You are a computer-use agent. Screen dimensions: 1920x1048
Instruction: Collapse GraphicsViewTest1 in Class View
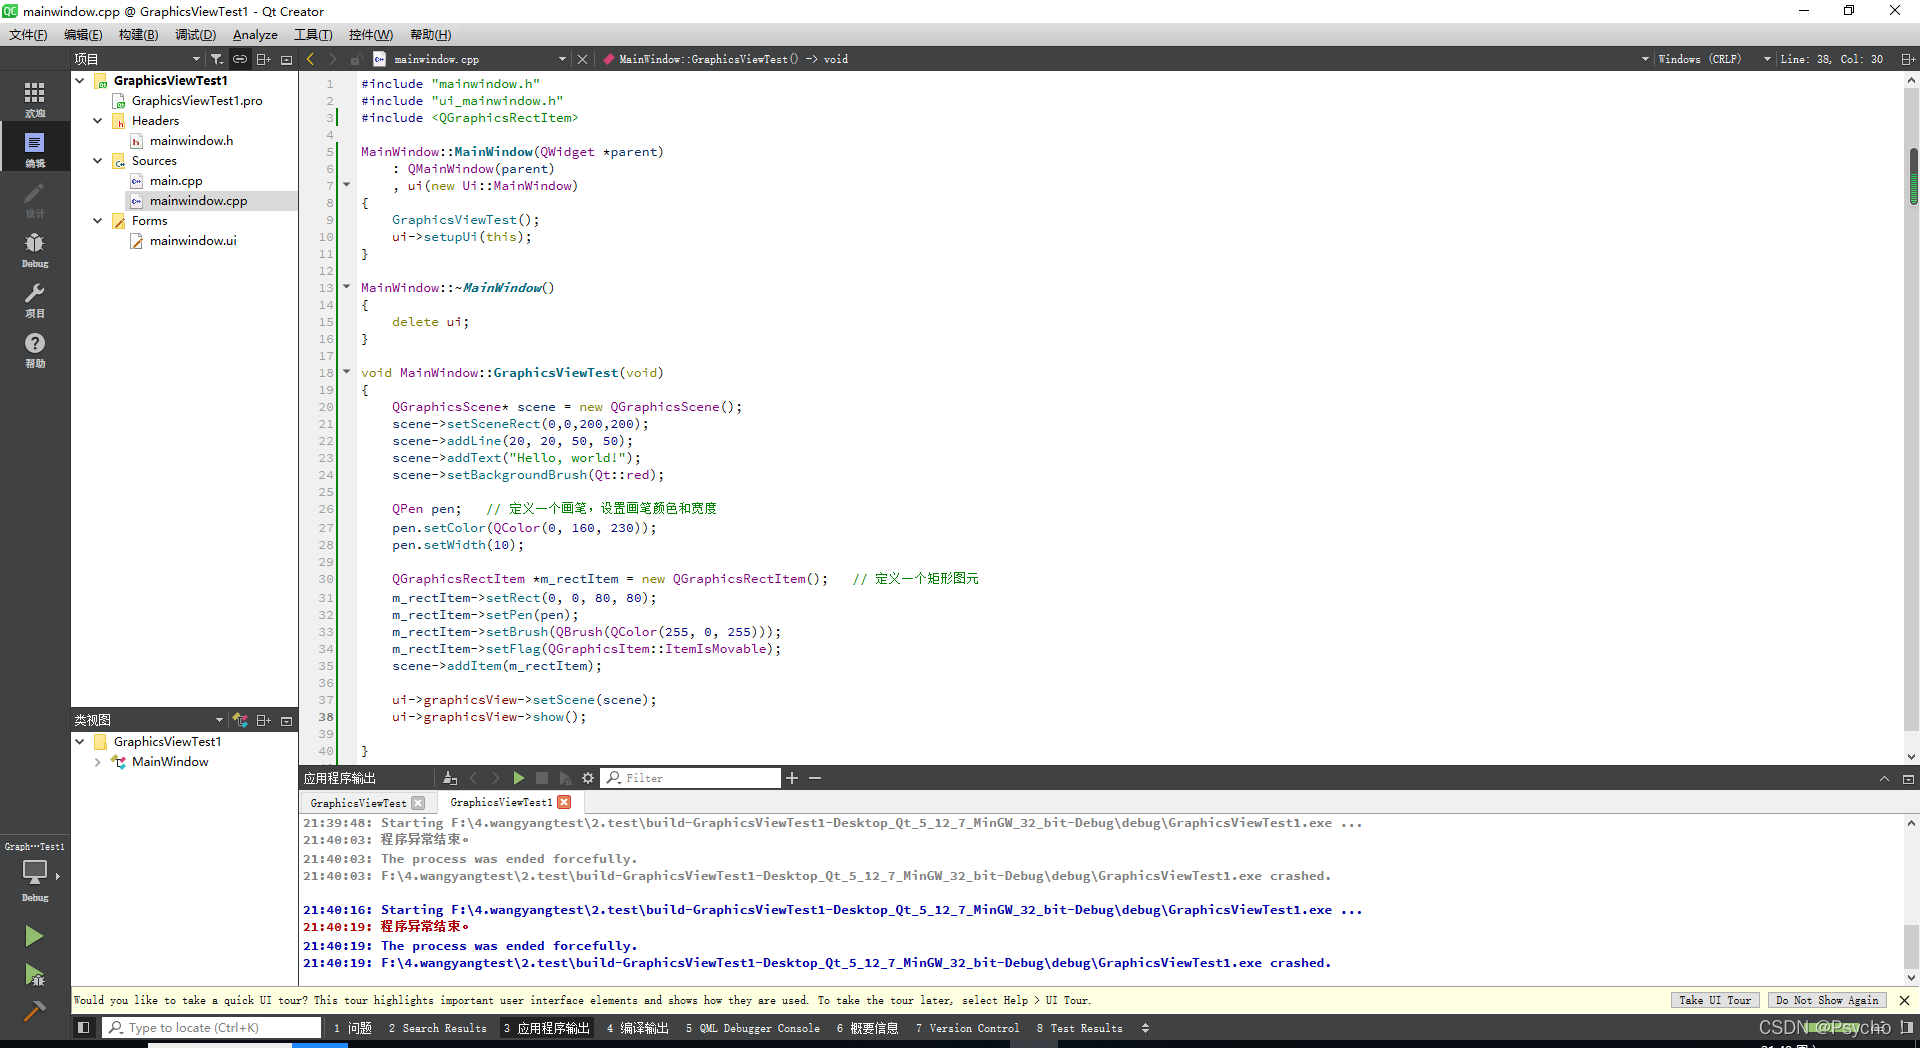click(80, 742)
